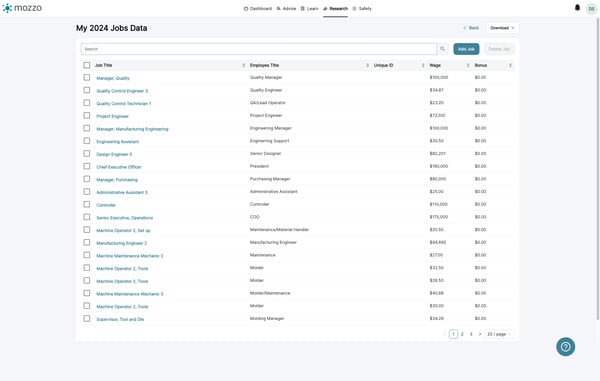Open the 20 / page size dropdown
Image resolution: width=600 pixels, height=381 pixels.
click(x=499, y=334)
